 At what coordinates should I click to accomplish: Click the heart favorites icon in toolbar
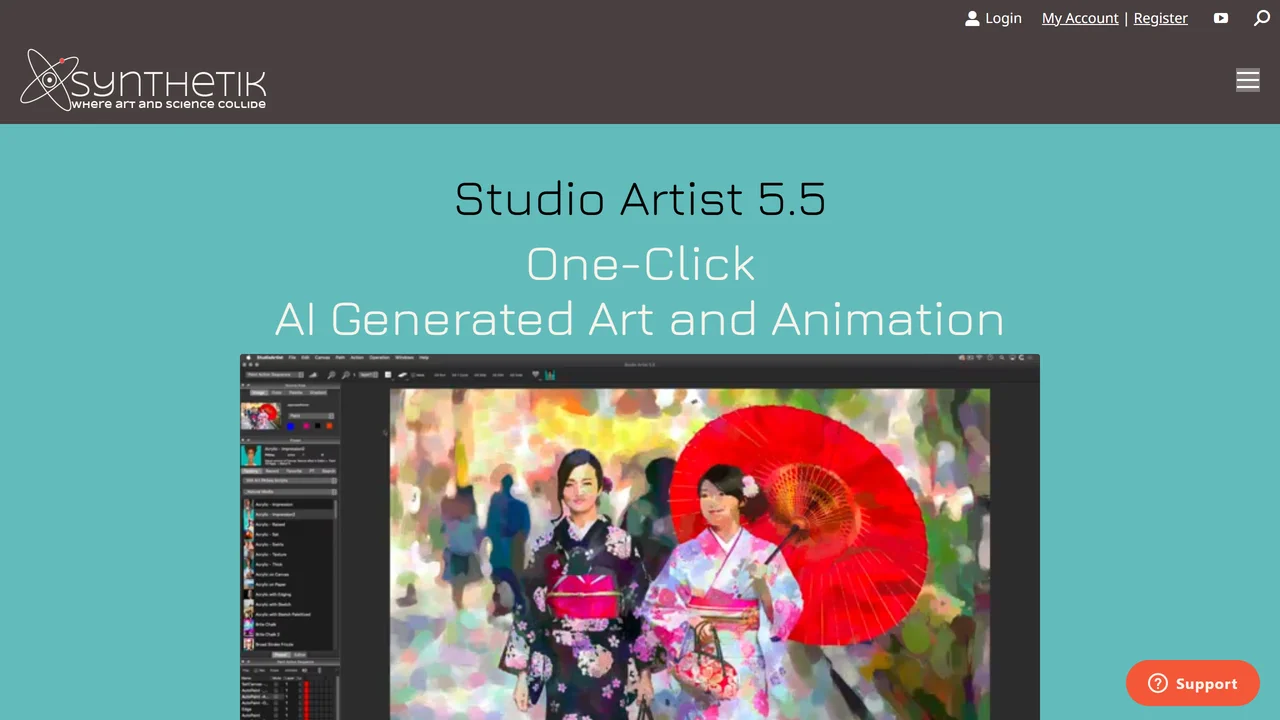535,375
